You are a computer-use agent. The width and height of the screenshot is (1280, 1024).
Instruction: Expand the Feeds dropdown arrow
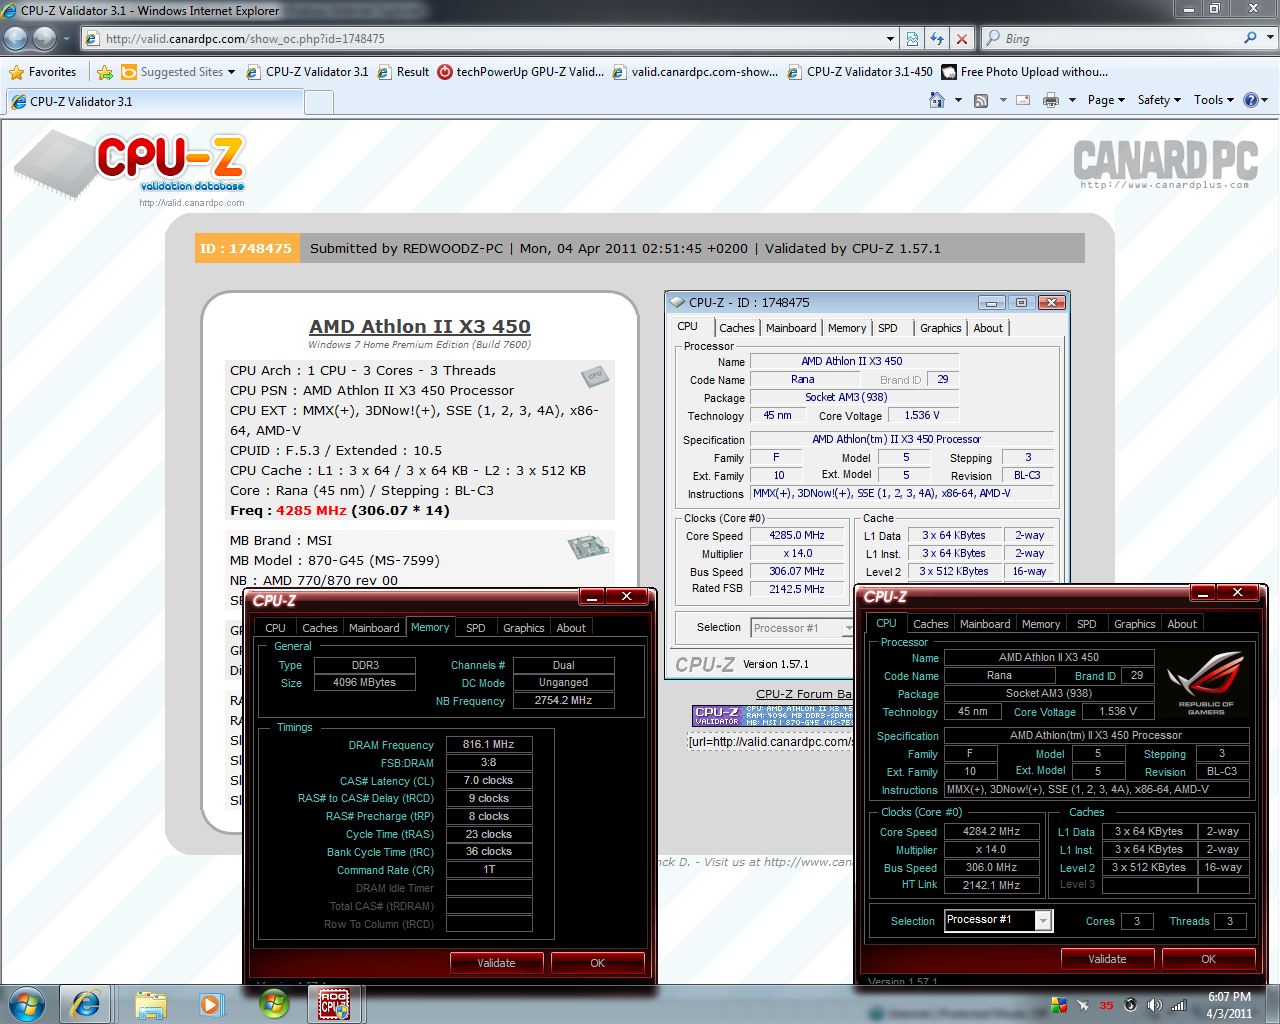pos(1002,100)
